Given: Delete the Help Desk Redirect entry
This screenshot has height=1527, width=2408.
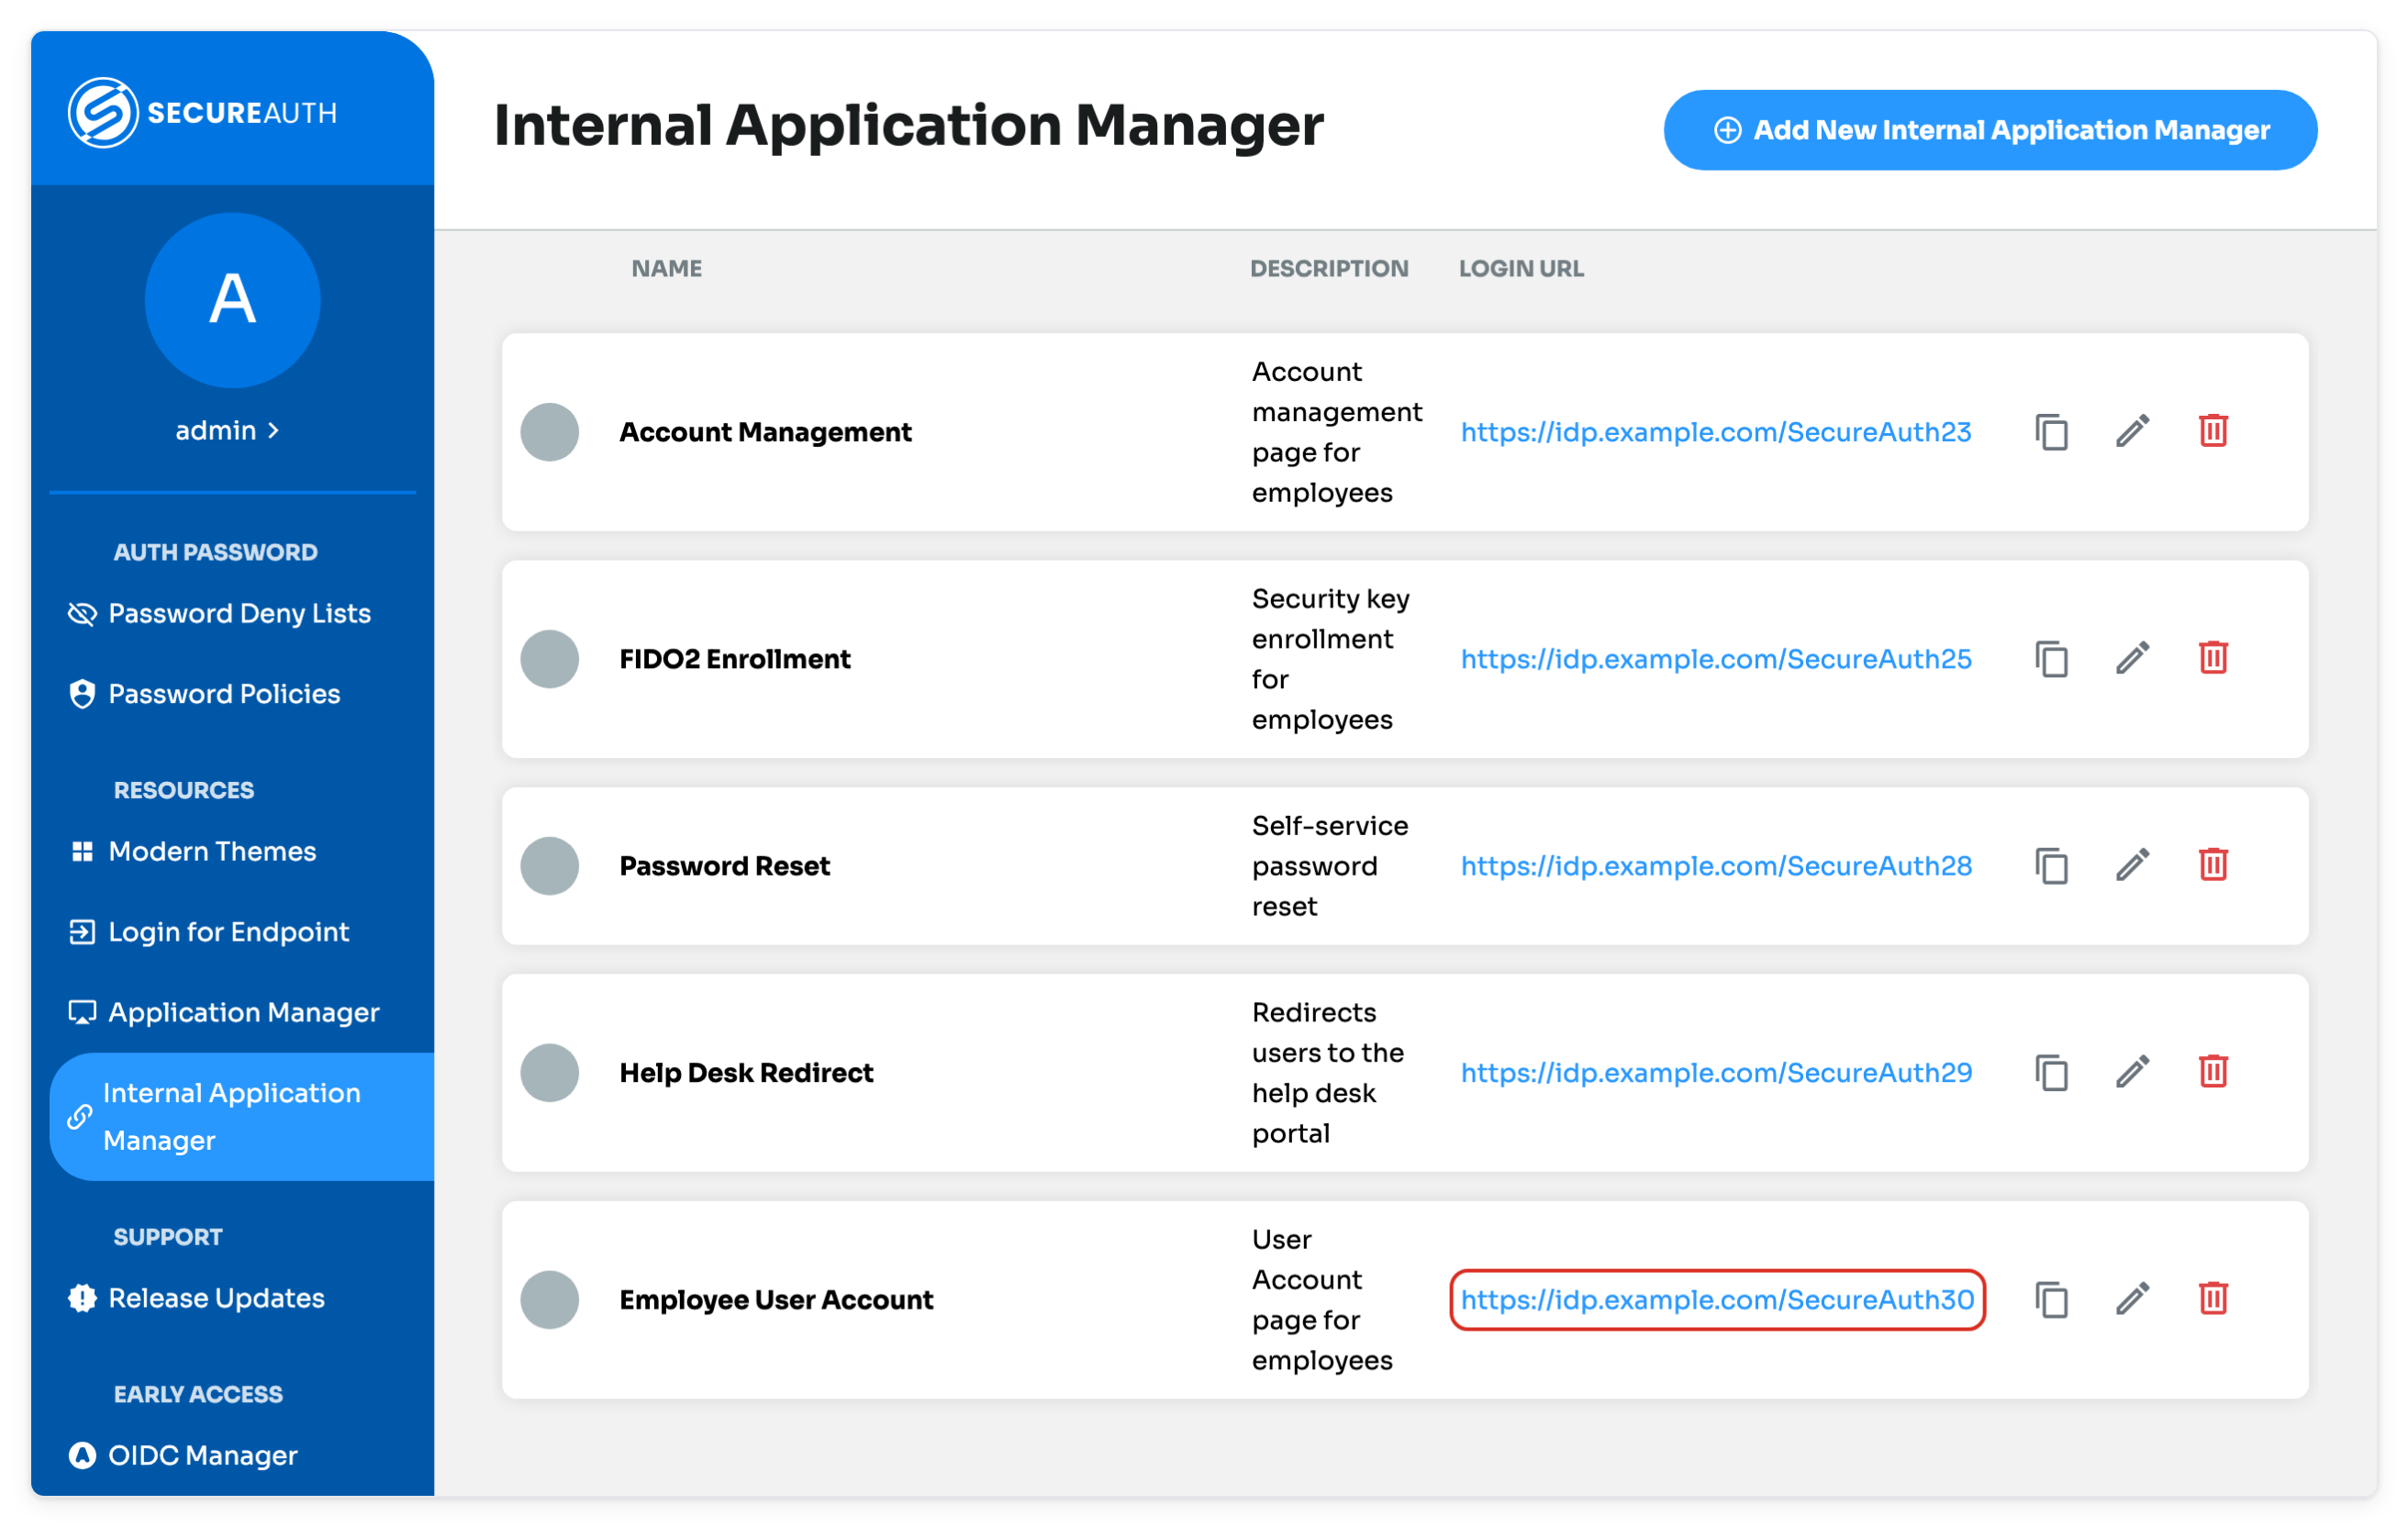Looking at the screenshot, I should tap(2213, 1072).
